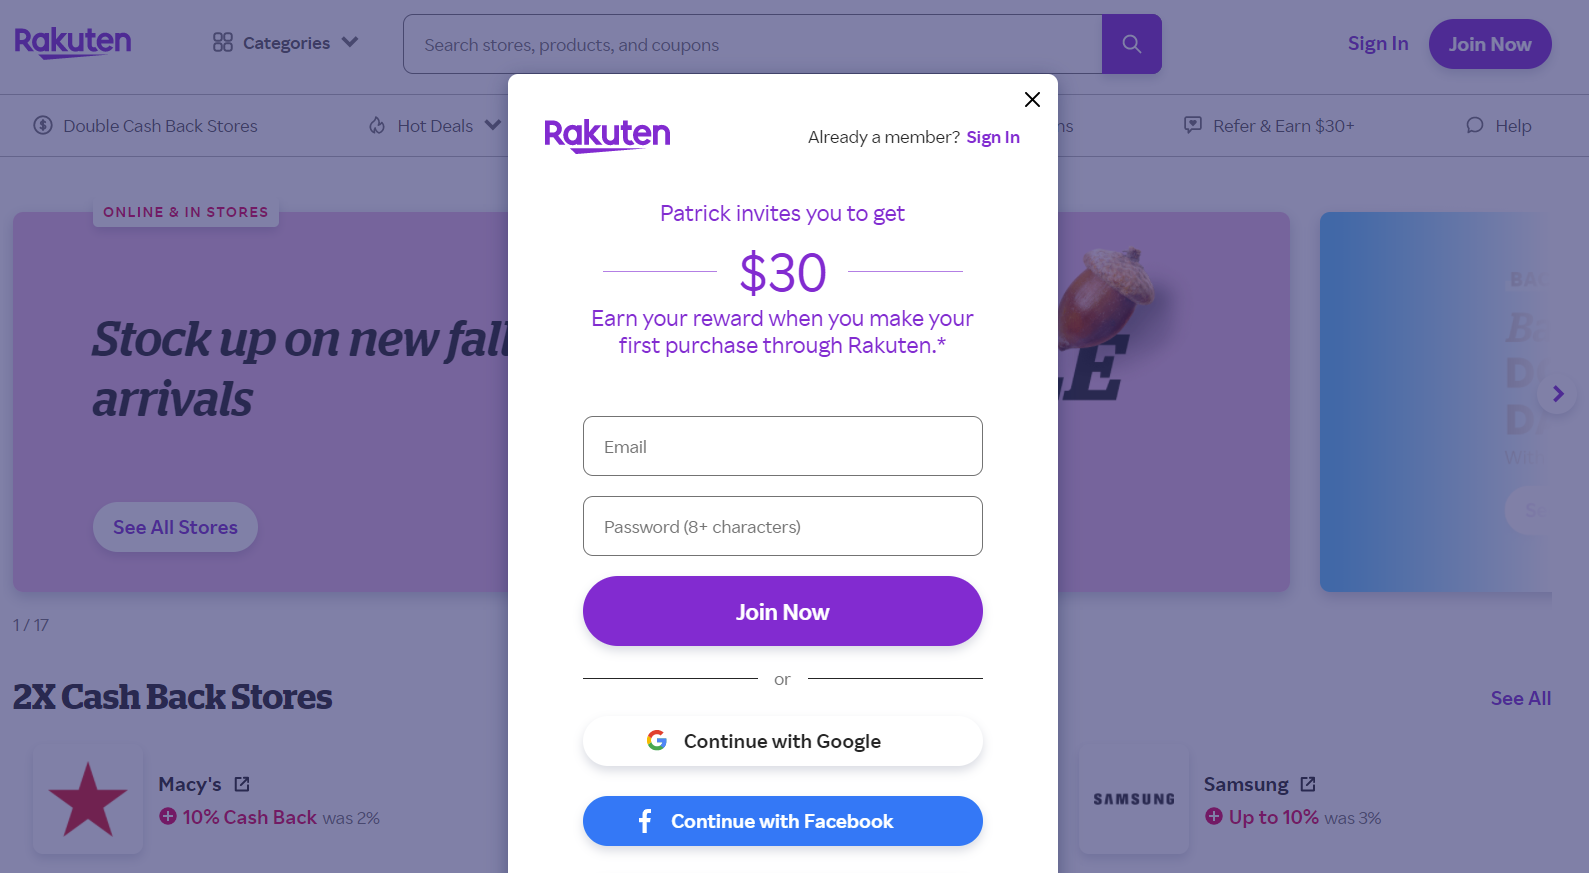This screenshot has width=1589, height=873.
Task: Expand the Categories dropdown chevron
Action: tap(350, 42)
